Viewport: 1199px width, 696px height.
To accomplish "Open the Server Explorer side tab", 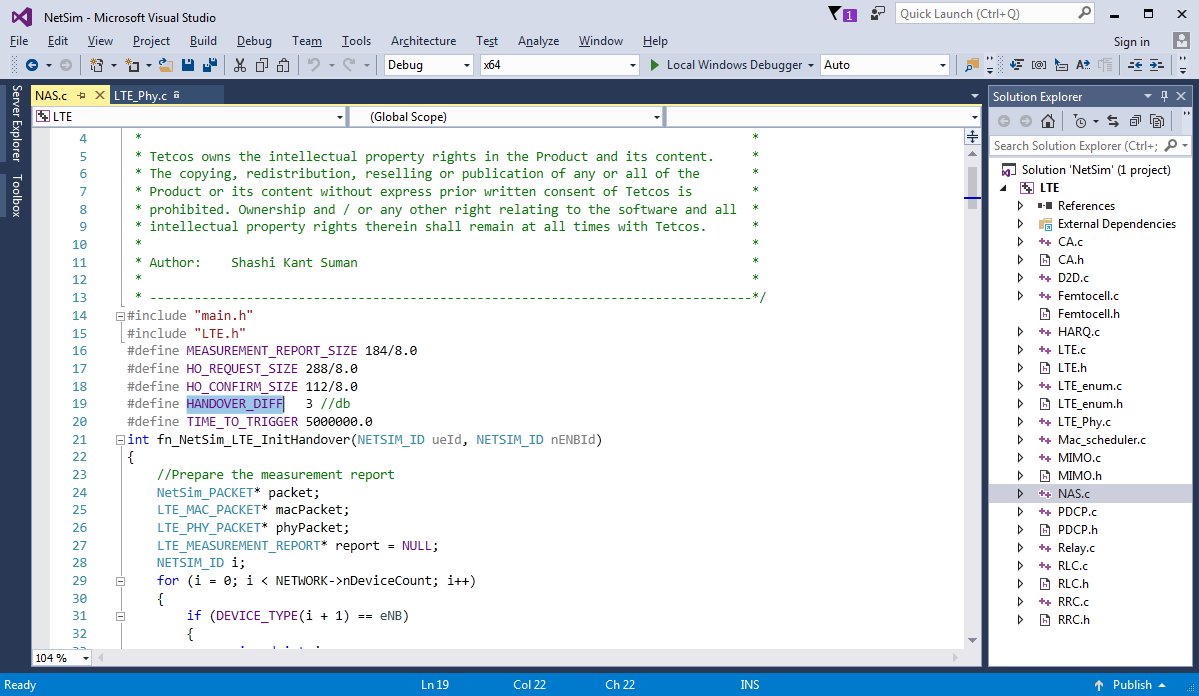I will 16,123.
